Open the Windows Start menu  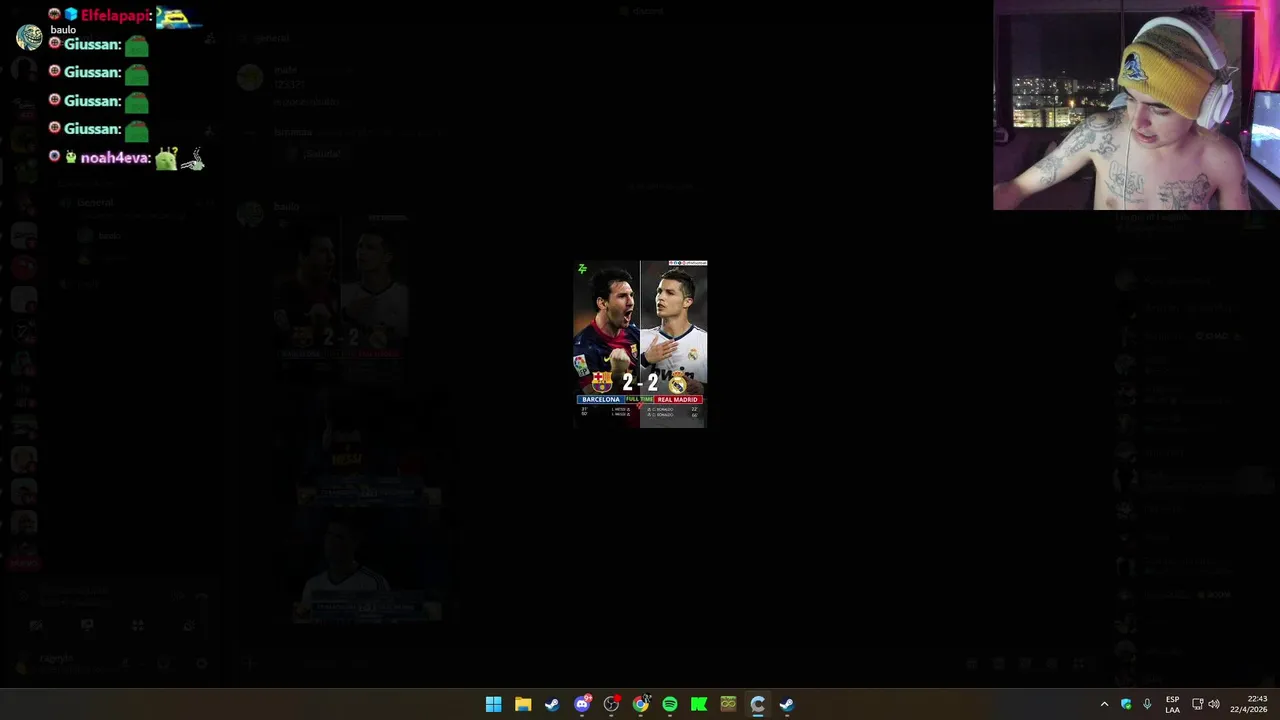(493, 704)
